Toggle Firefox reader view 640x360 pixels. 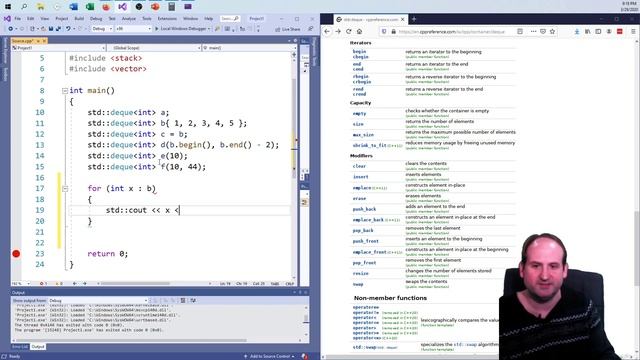pos(520,31)
